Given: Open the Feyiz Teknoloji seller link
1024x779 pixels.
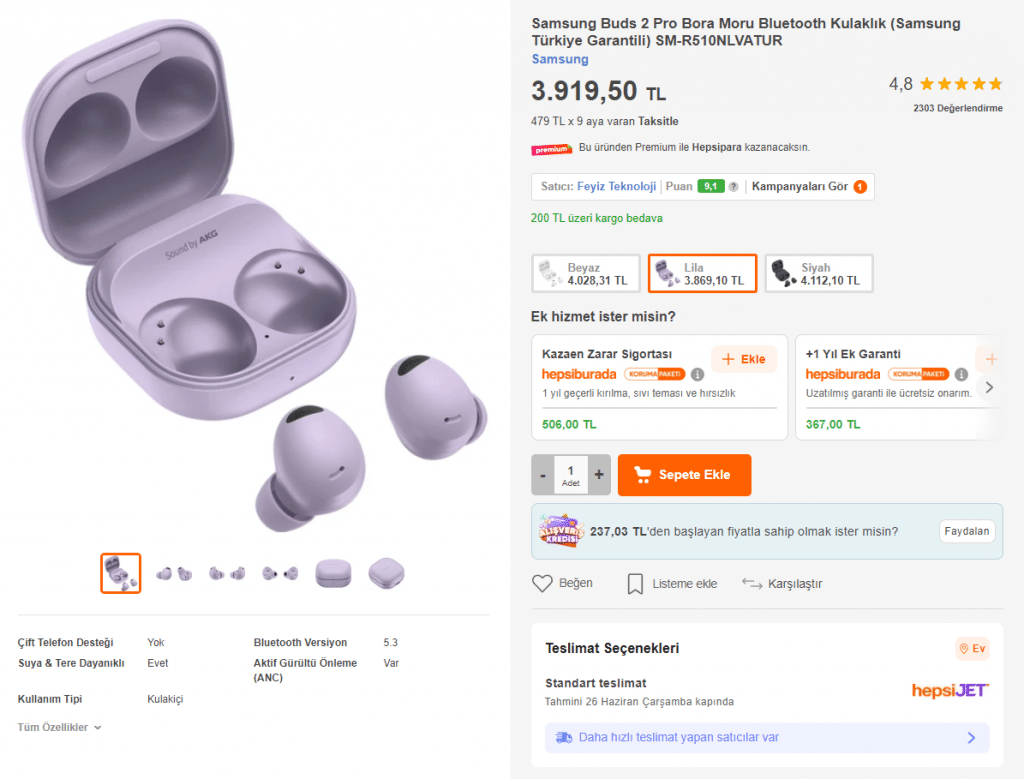Looking at the screenshot, I should pos(616,187).
